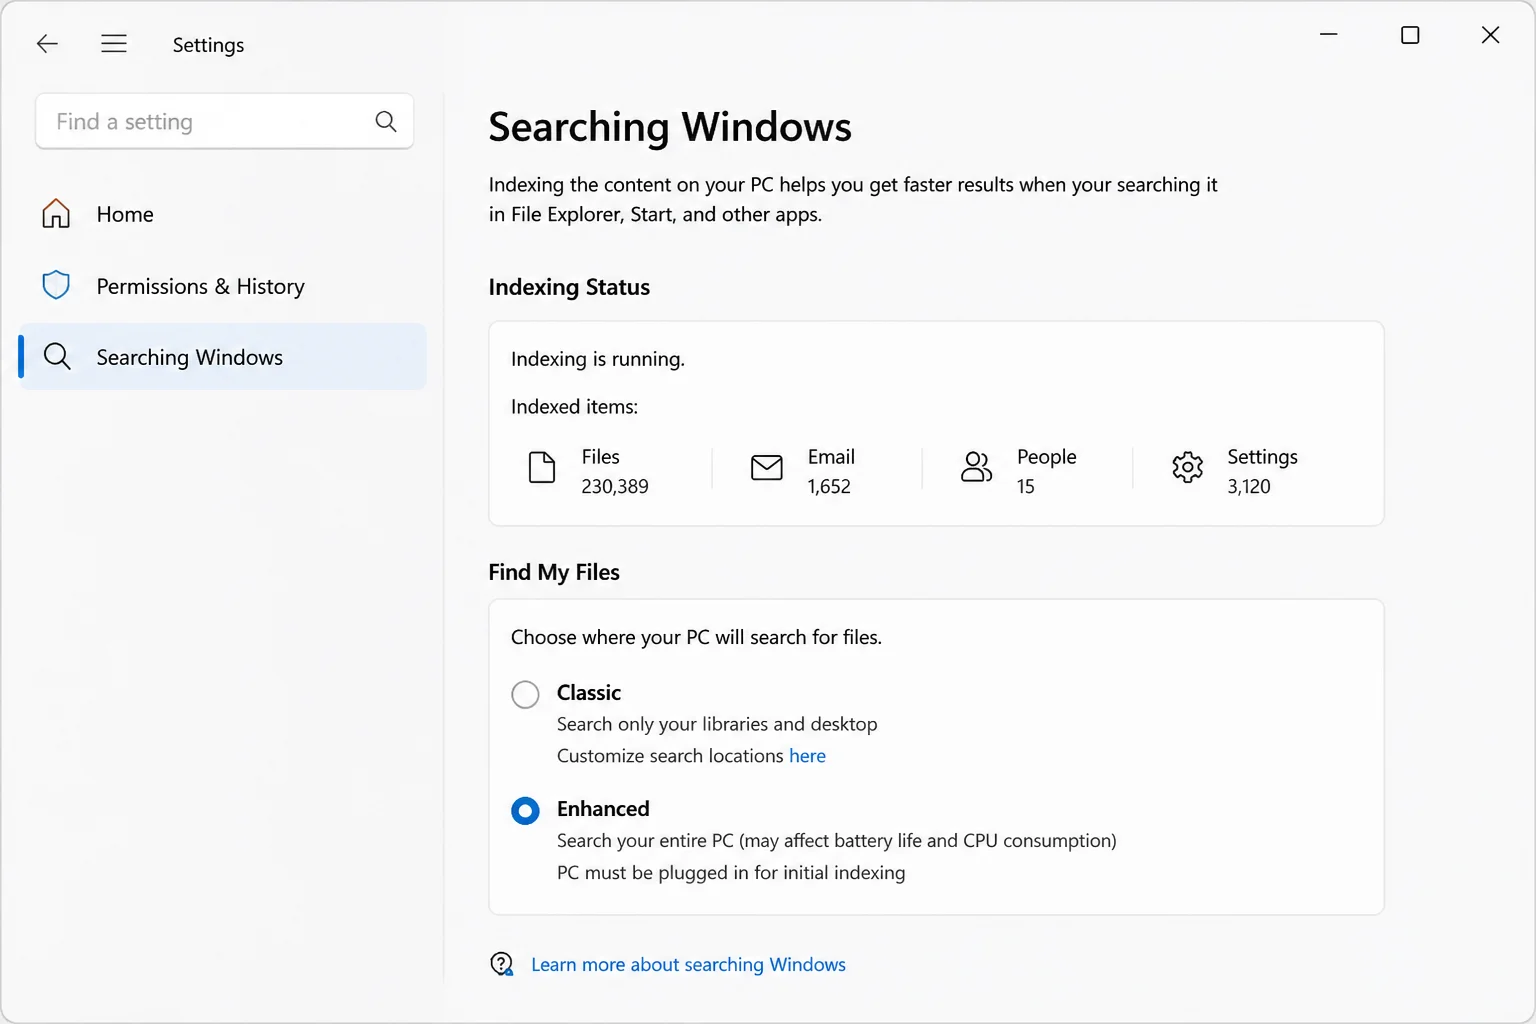Close the Settings window

tap(1490, 35)
